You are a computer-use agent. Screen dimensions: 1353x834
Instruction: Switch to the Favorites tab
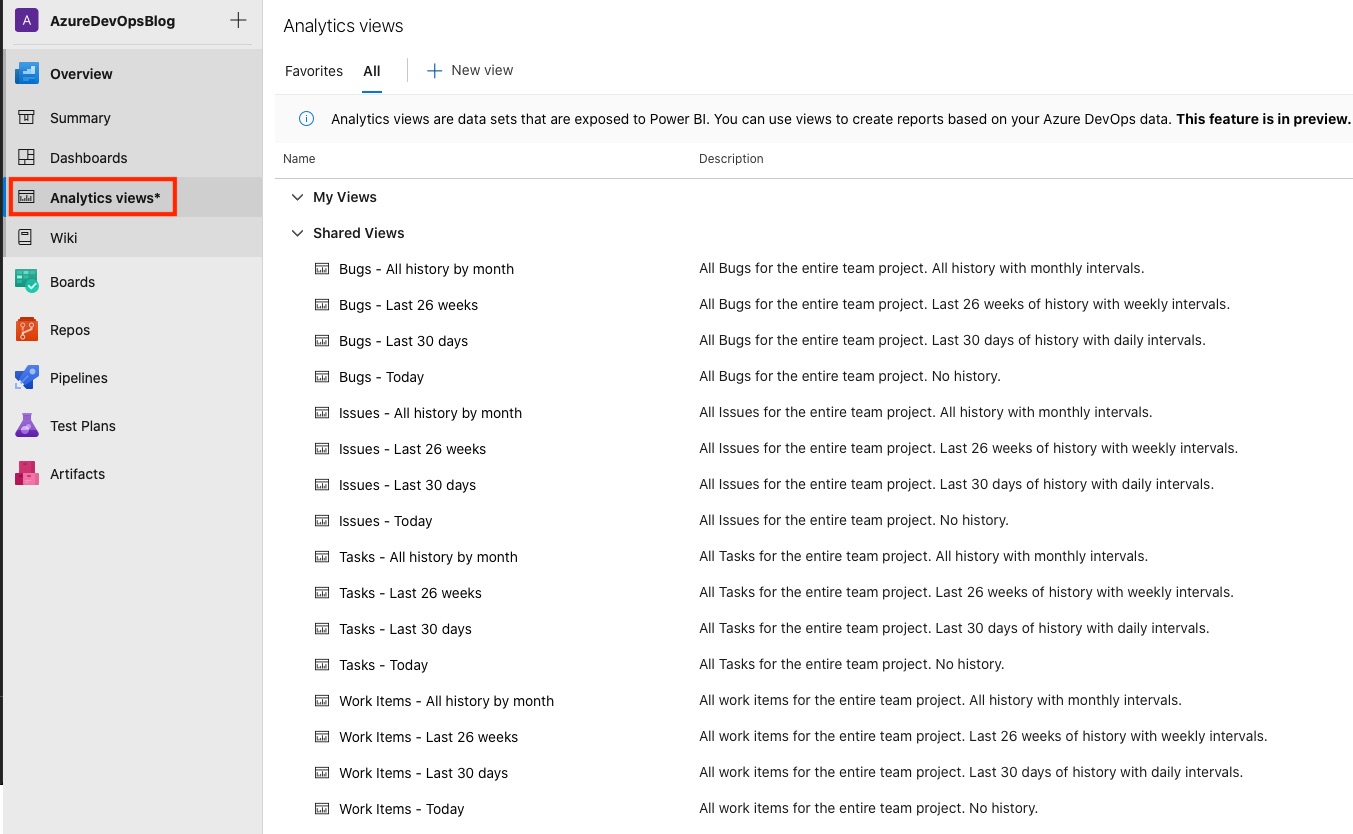[x=314, y=71]
